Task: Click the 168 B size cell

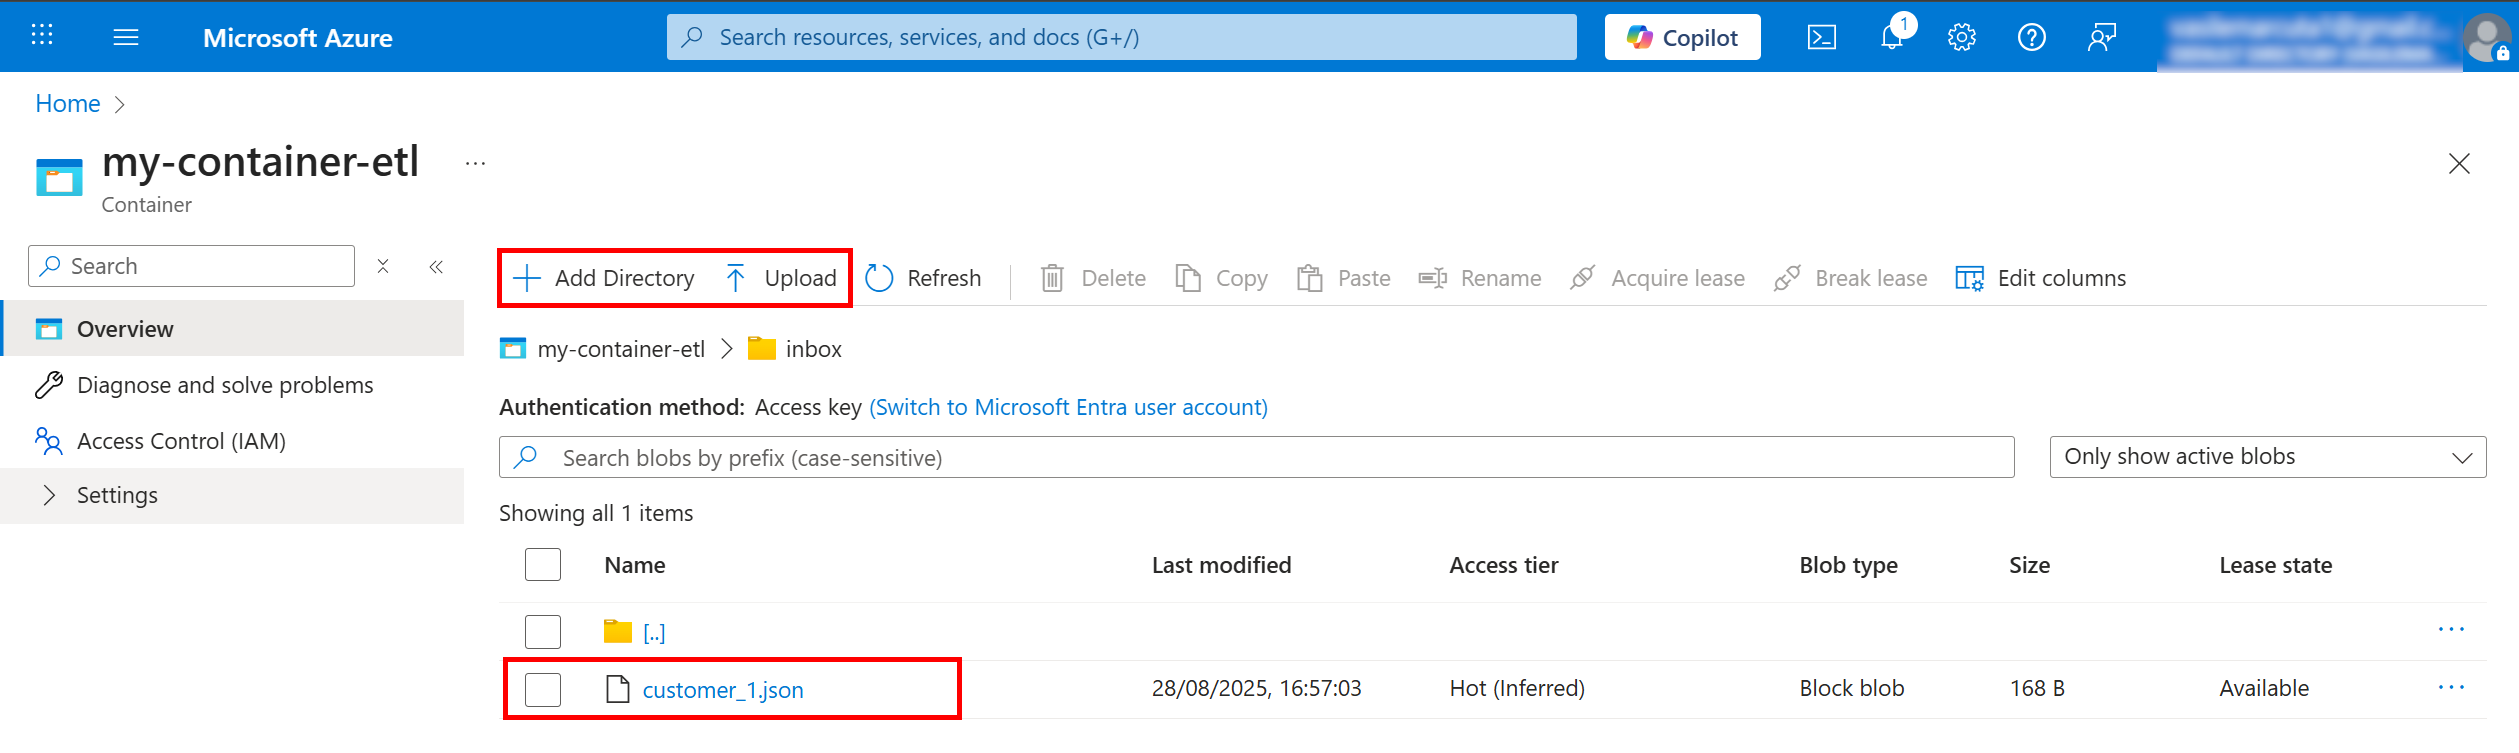Action: tap(2037, 688)
